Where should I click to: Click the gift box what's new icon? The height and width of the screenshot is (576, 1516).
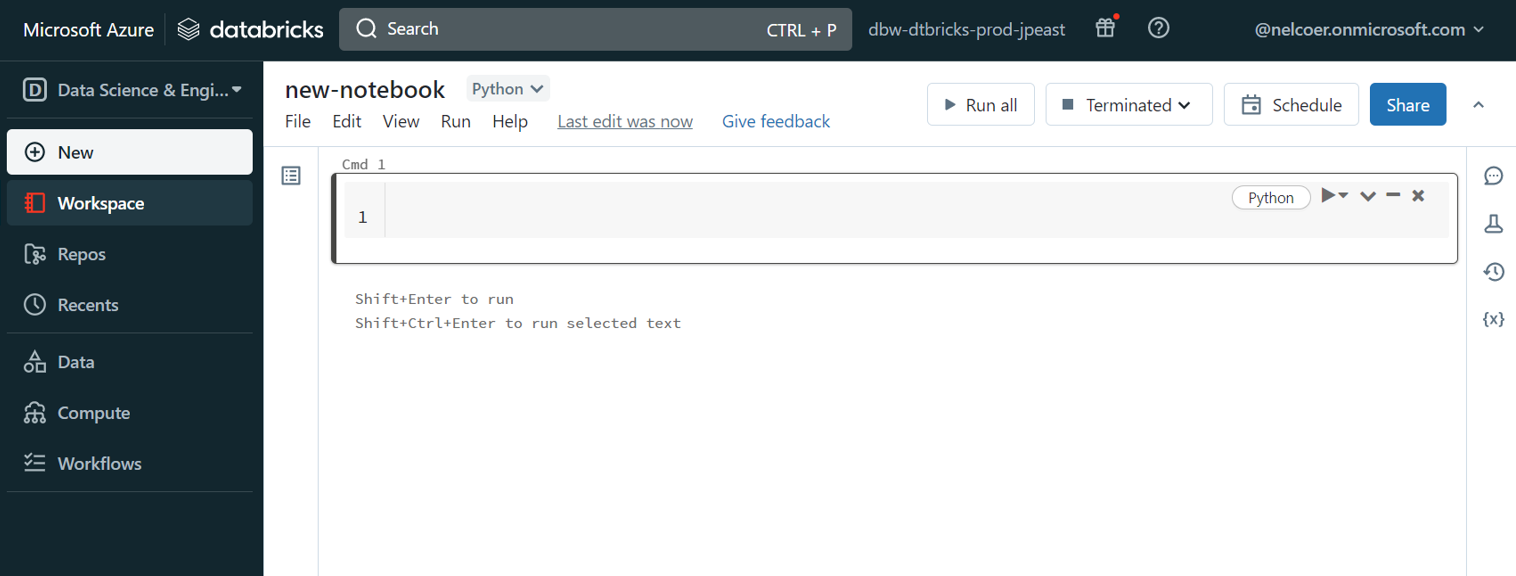coord(1105,28)
